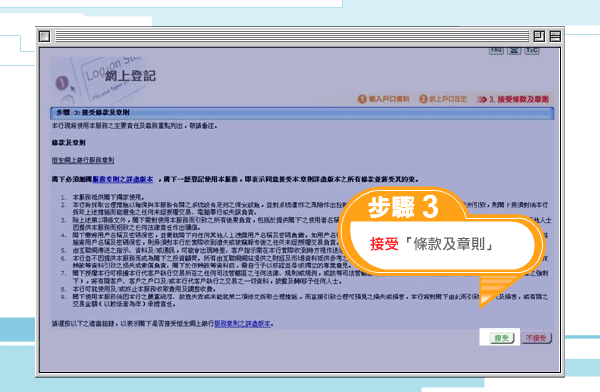
Task: Select step 1 輸入戶口資料 indicator
Action: tap(384, 99)
